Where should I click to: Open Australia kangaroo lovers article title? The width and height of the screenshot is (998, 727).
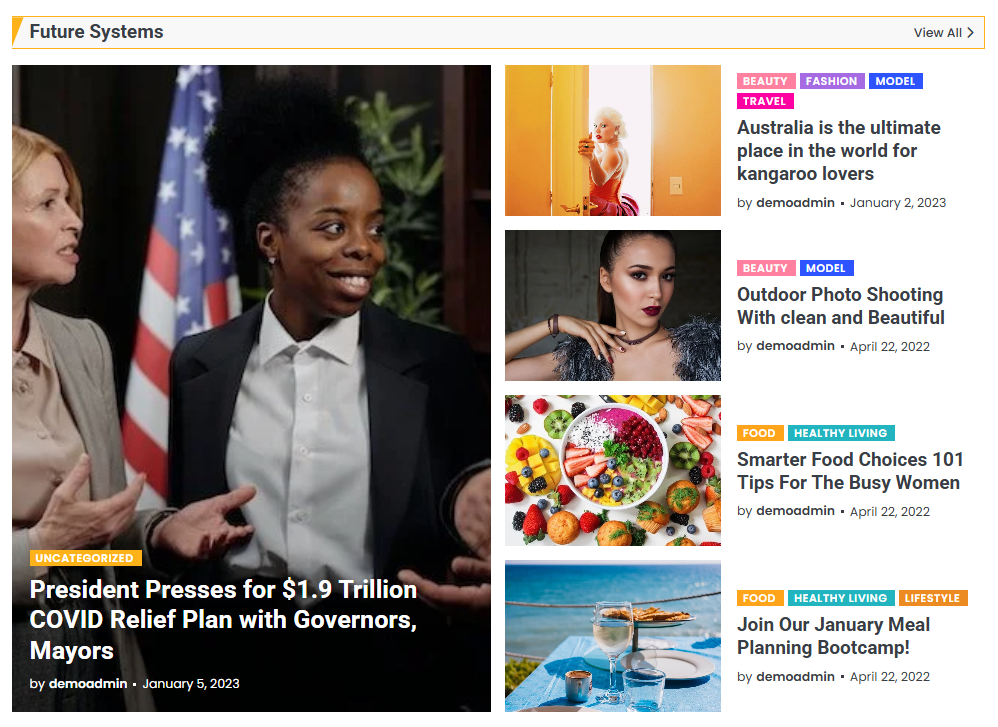838,151
